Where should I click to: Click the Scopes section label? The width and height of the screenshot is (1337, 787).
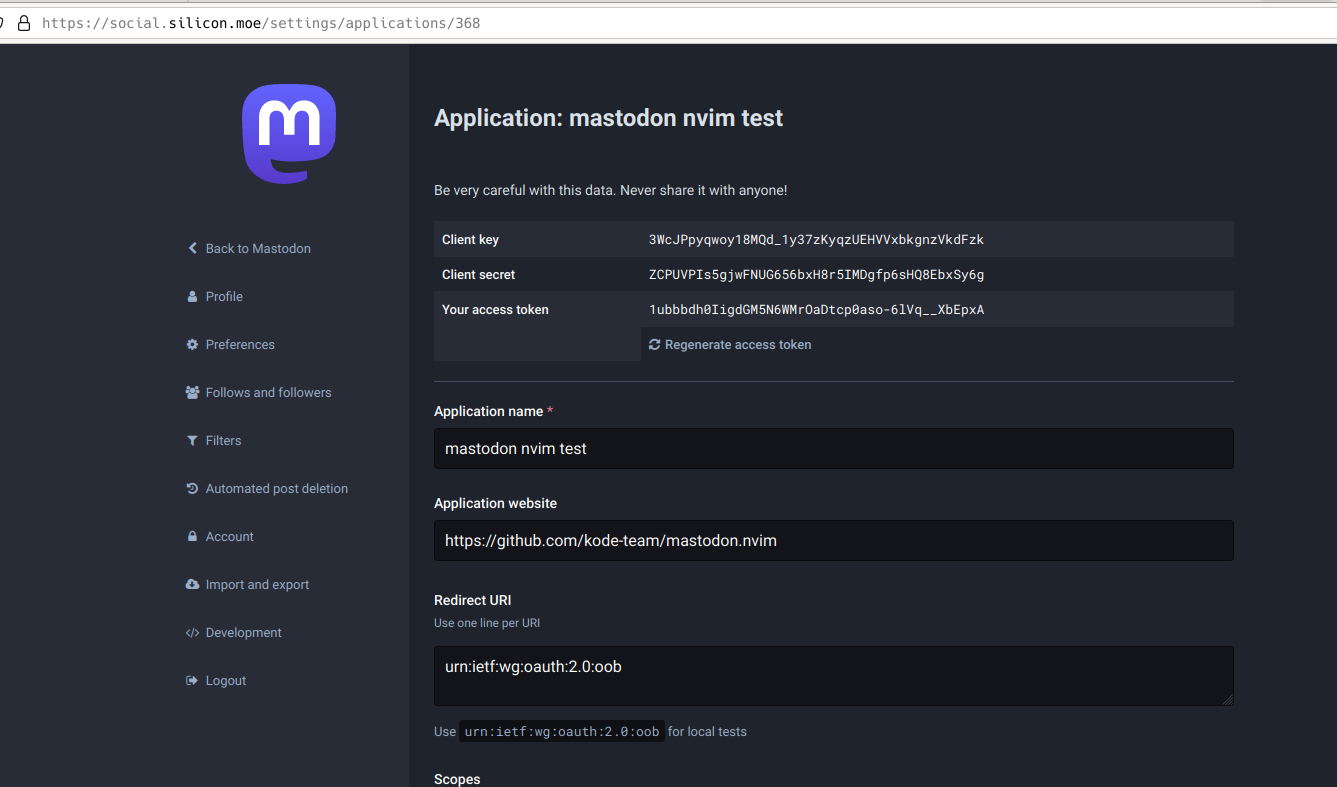pos(457,779)
